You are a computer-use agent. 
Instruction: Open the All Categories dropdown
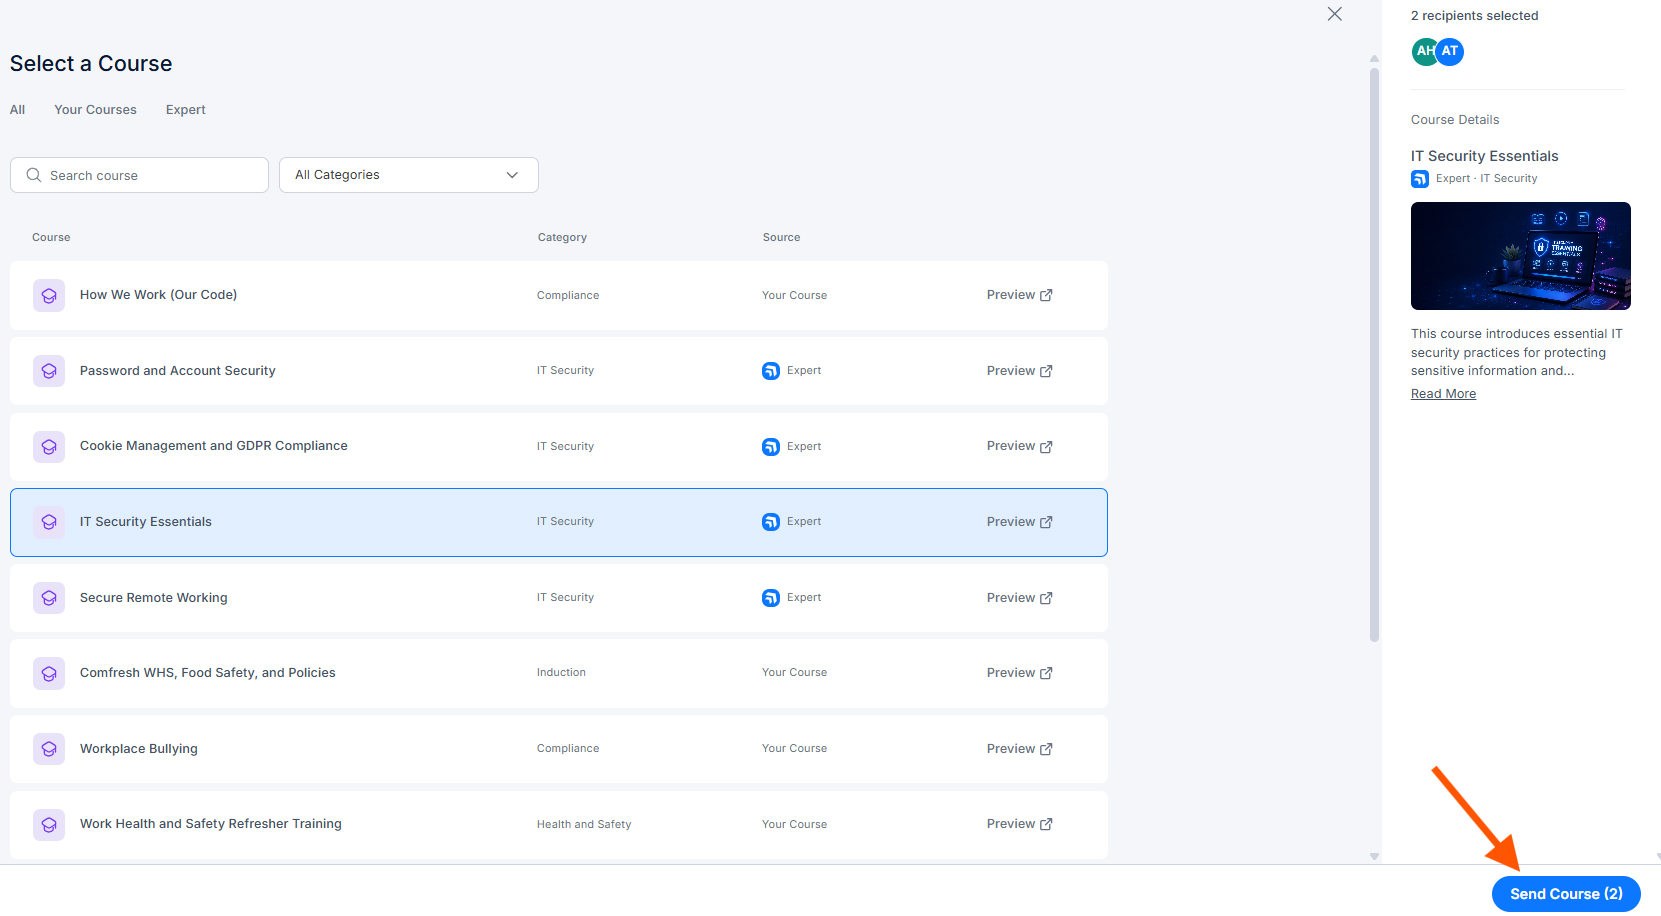409,175
